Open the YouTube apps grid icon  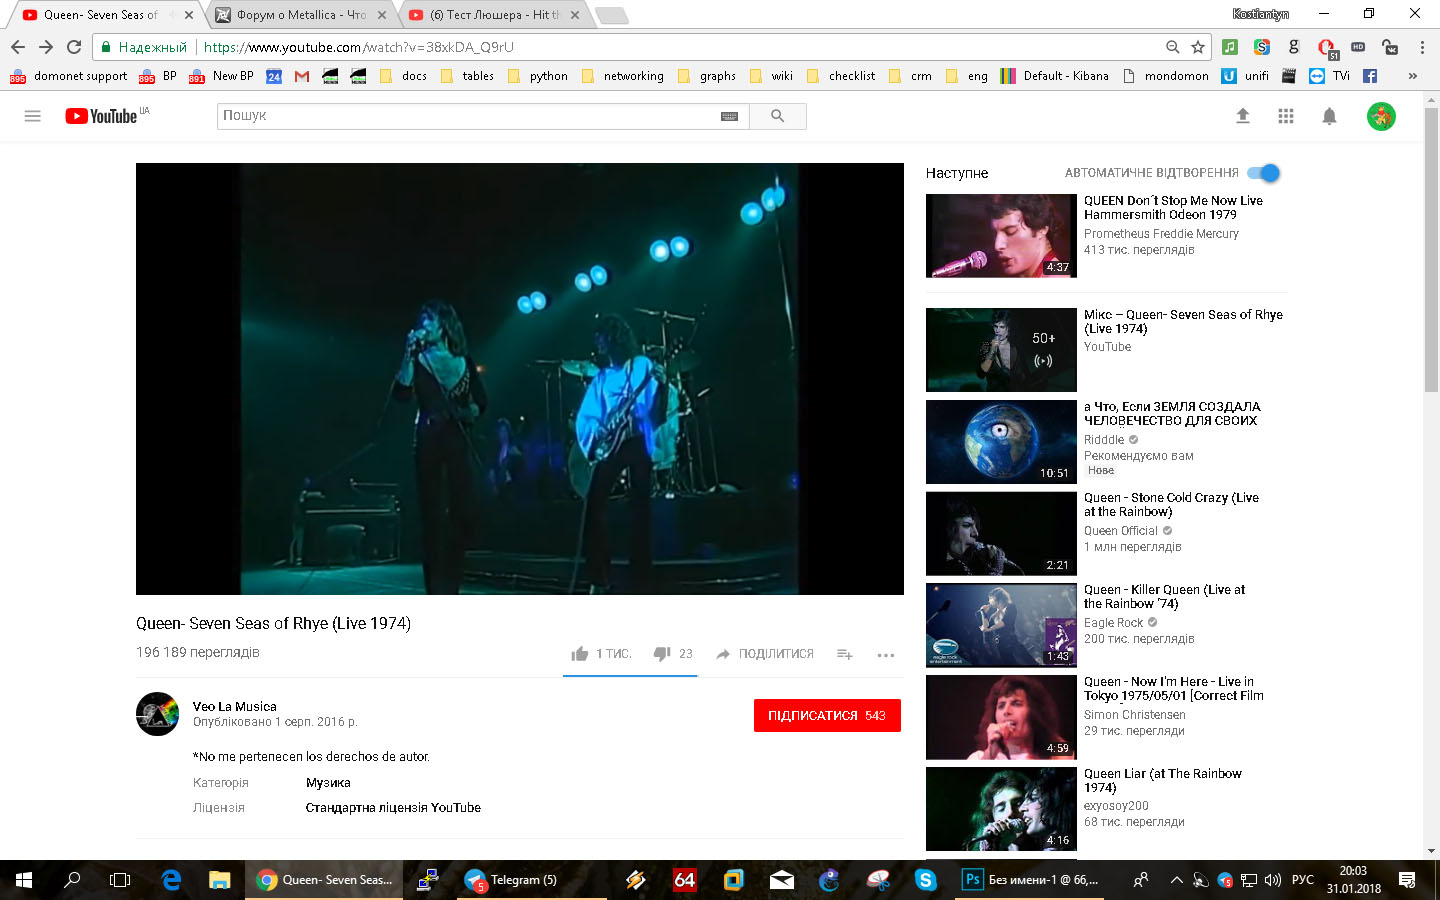[1286, 116]
